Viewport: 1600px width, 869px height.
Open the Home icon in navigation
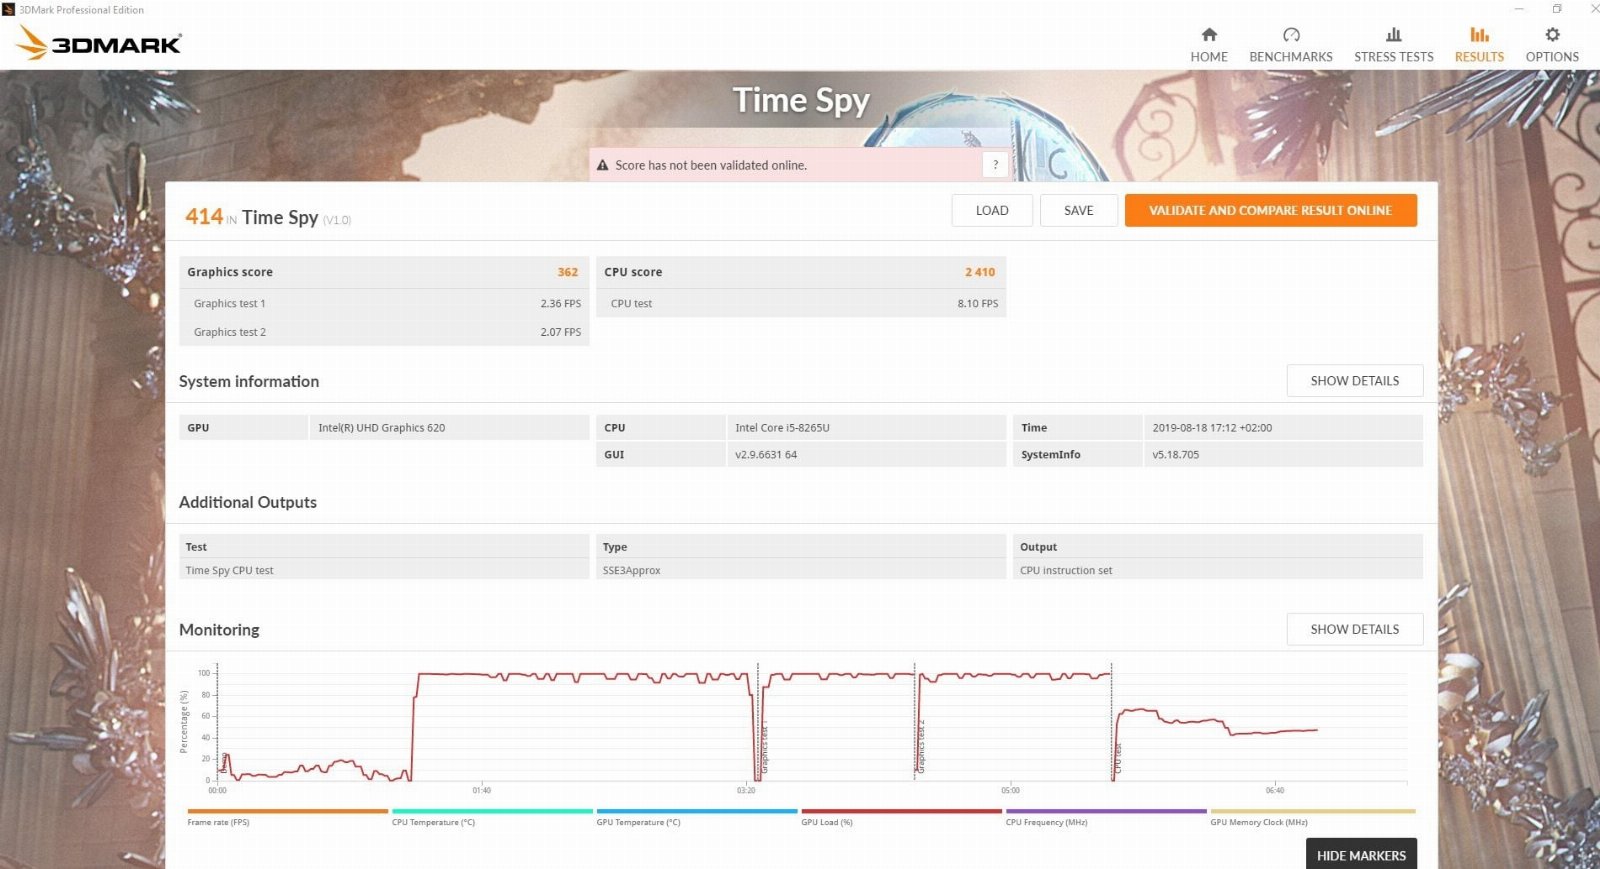[1209, 35]
